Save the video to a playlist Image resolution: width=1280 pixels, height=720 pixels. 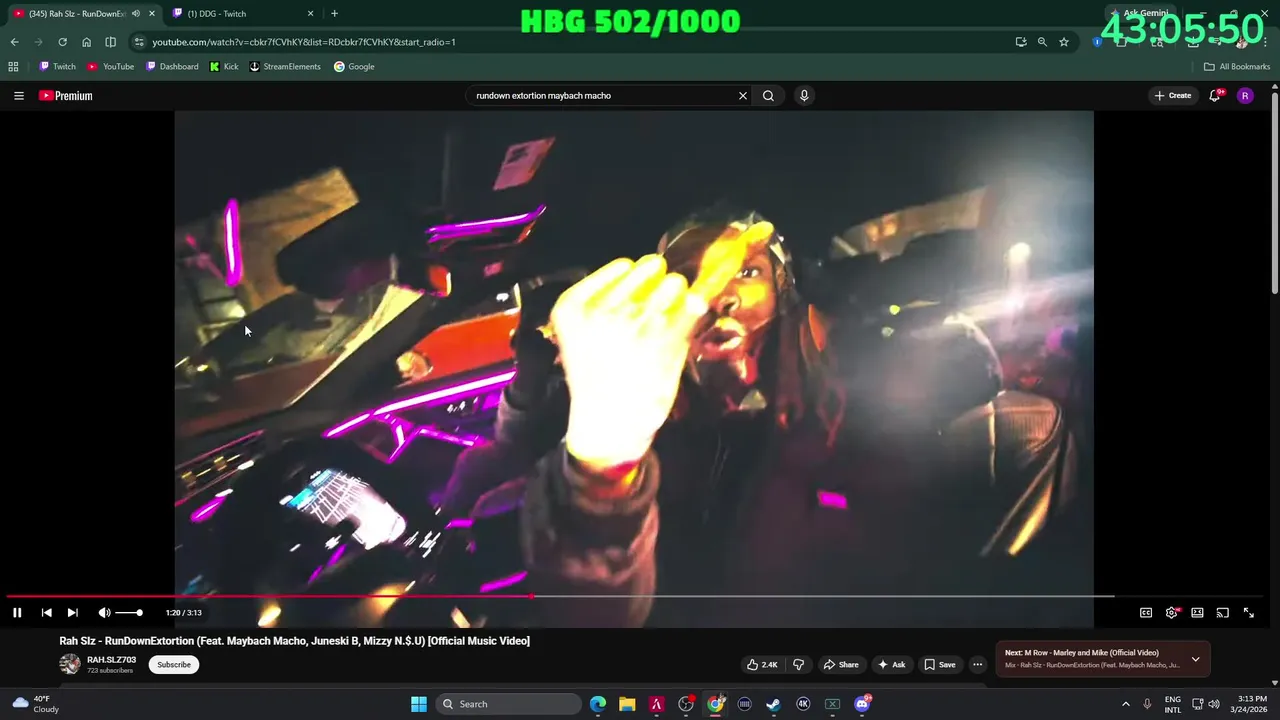pyautogui.click(x=939, y=664)
